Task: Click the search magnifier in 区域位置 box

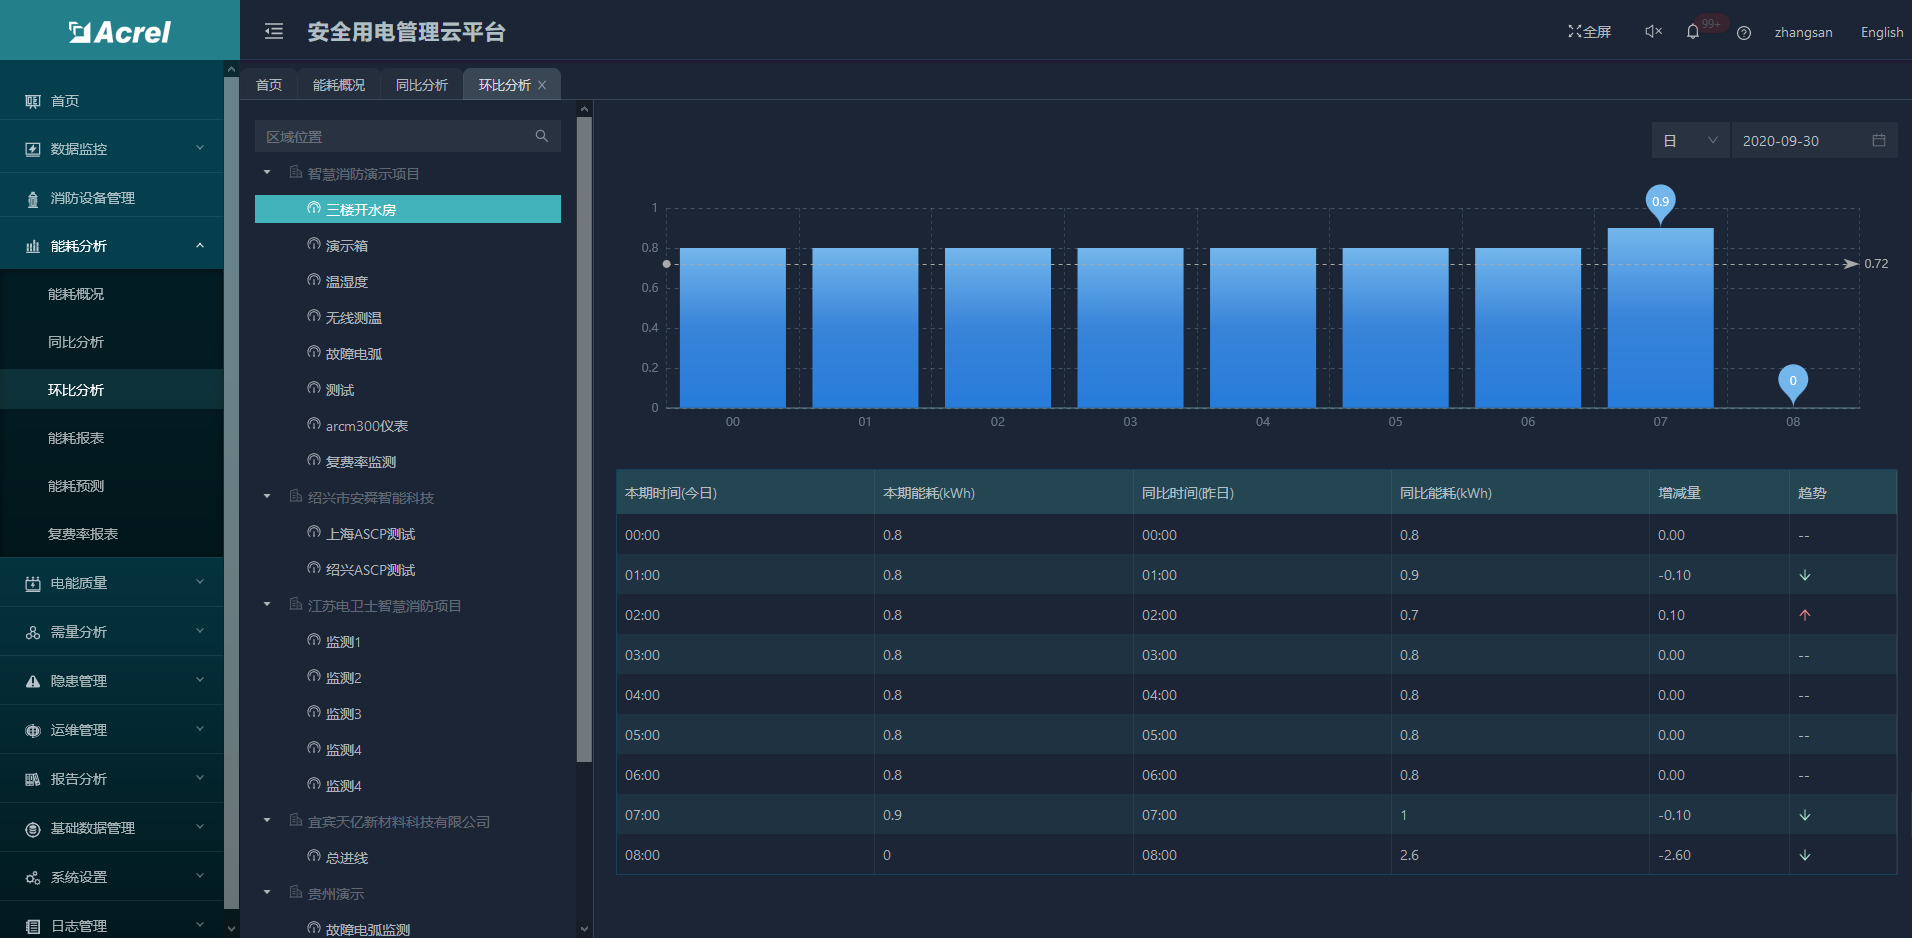Action: point(542,136)
